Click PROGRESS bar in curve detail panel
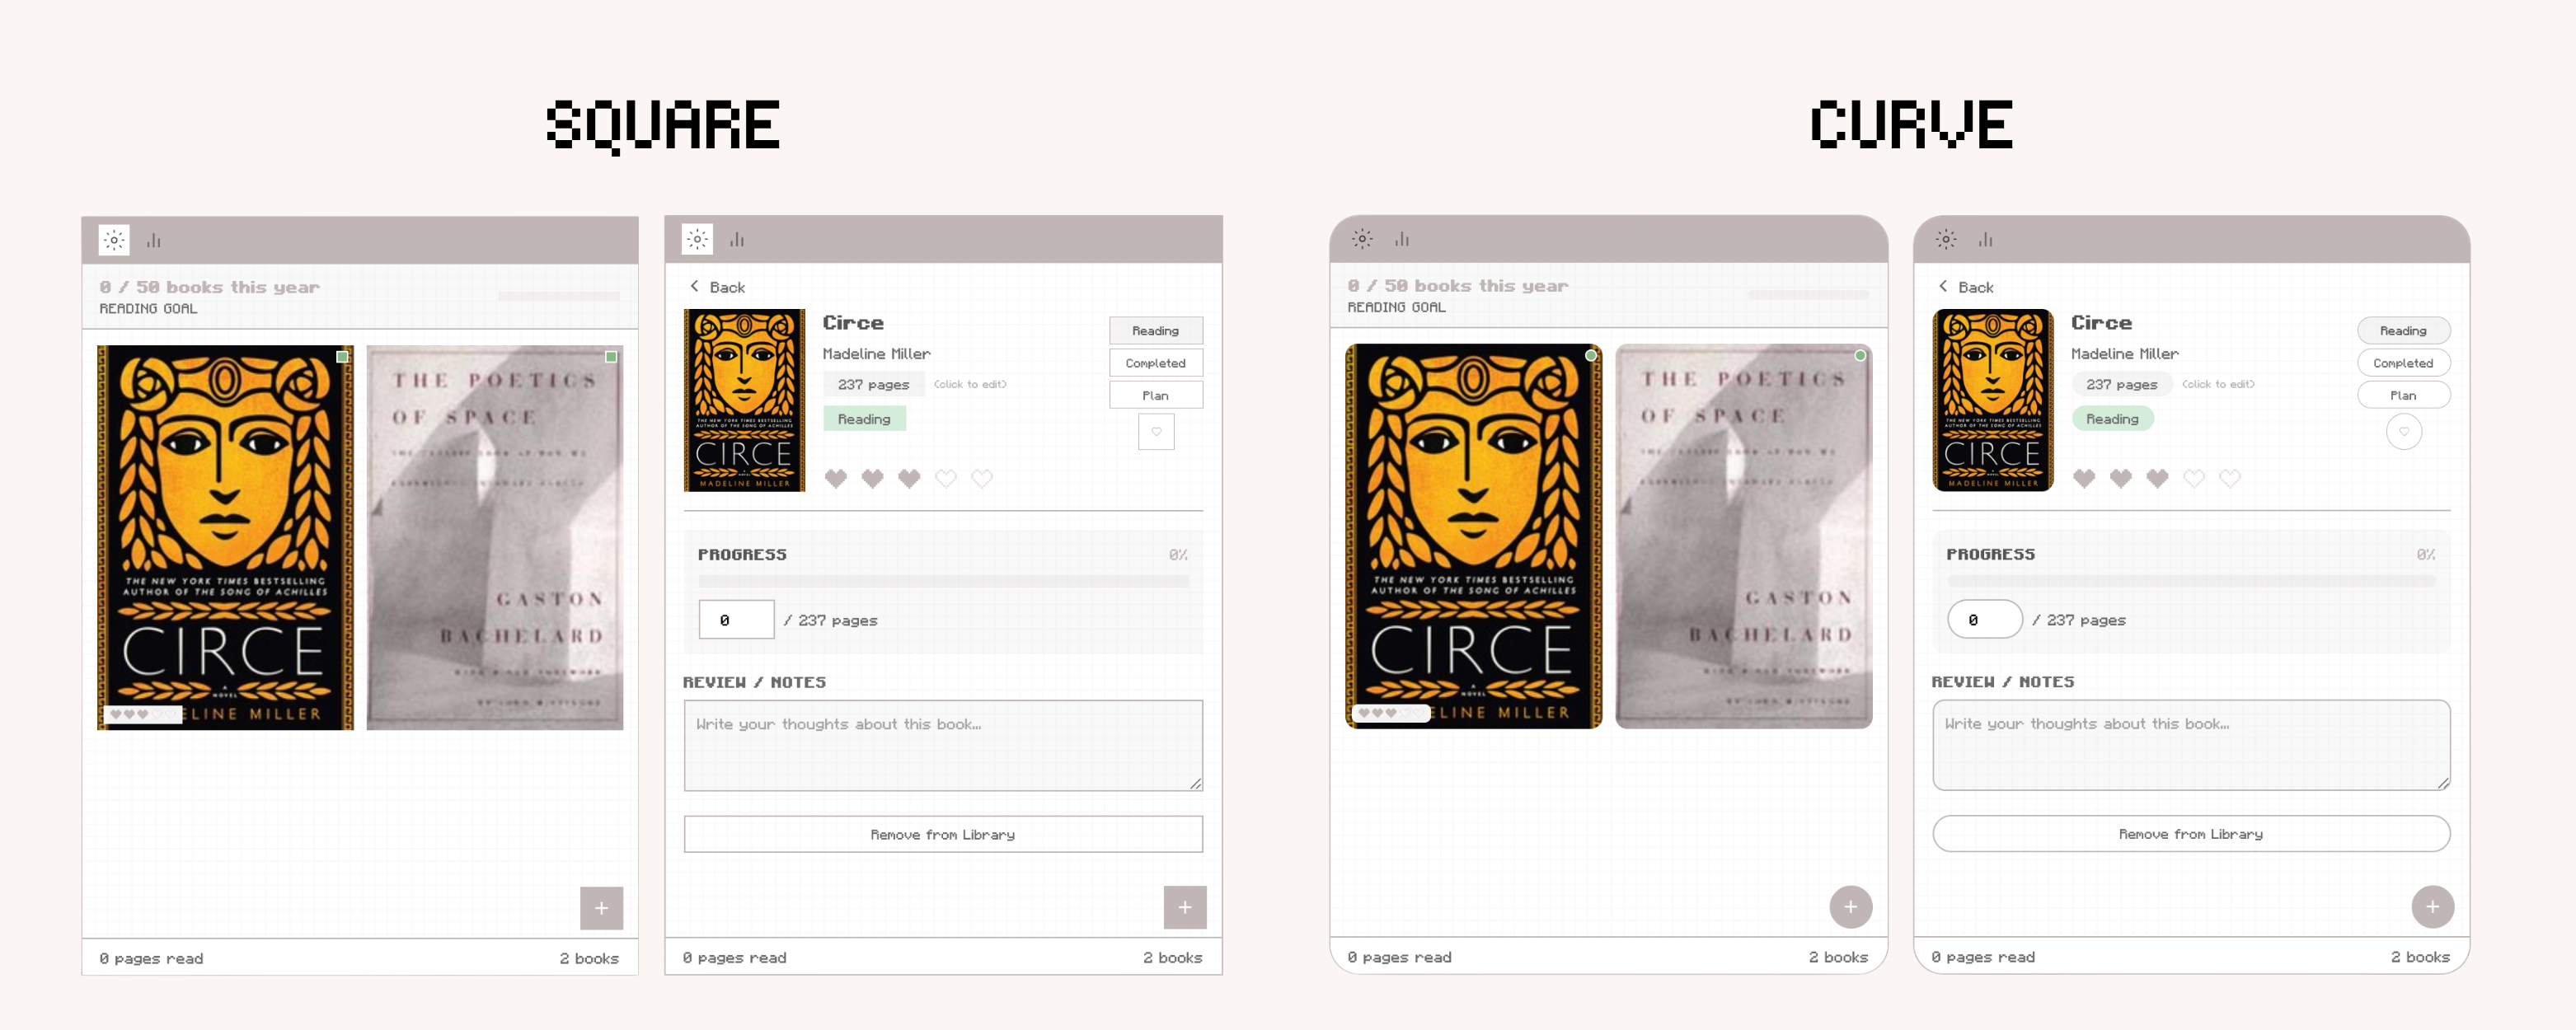 (x=2191, y=581)
